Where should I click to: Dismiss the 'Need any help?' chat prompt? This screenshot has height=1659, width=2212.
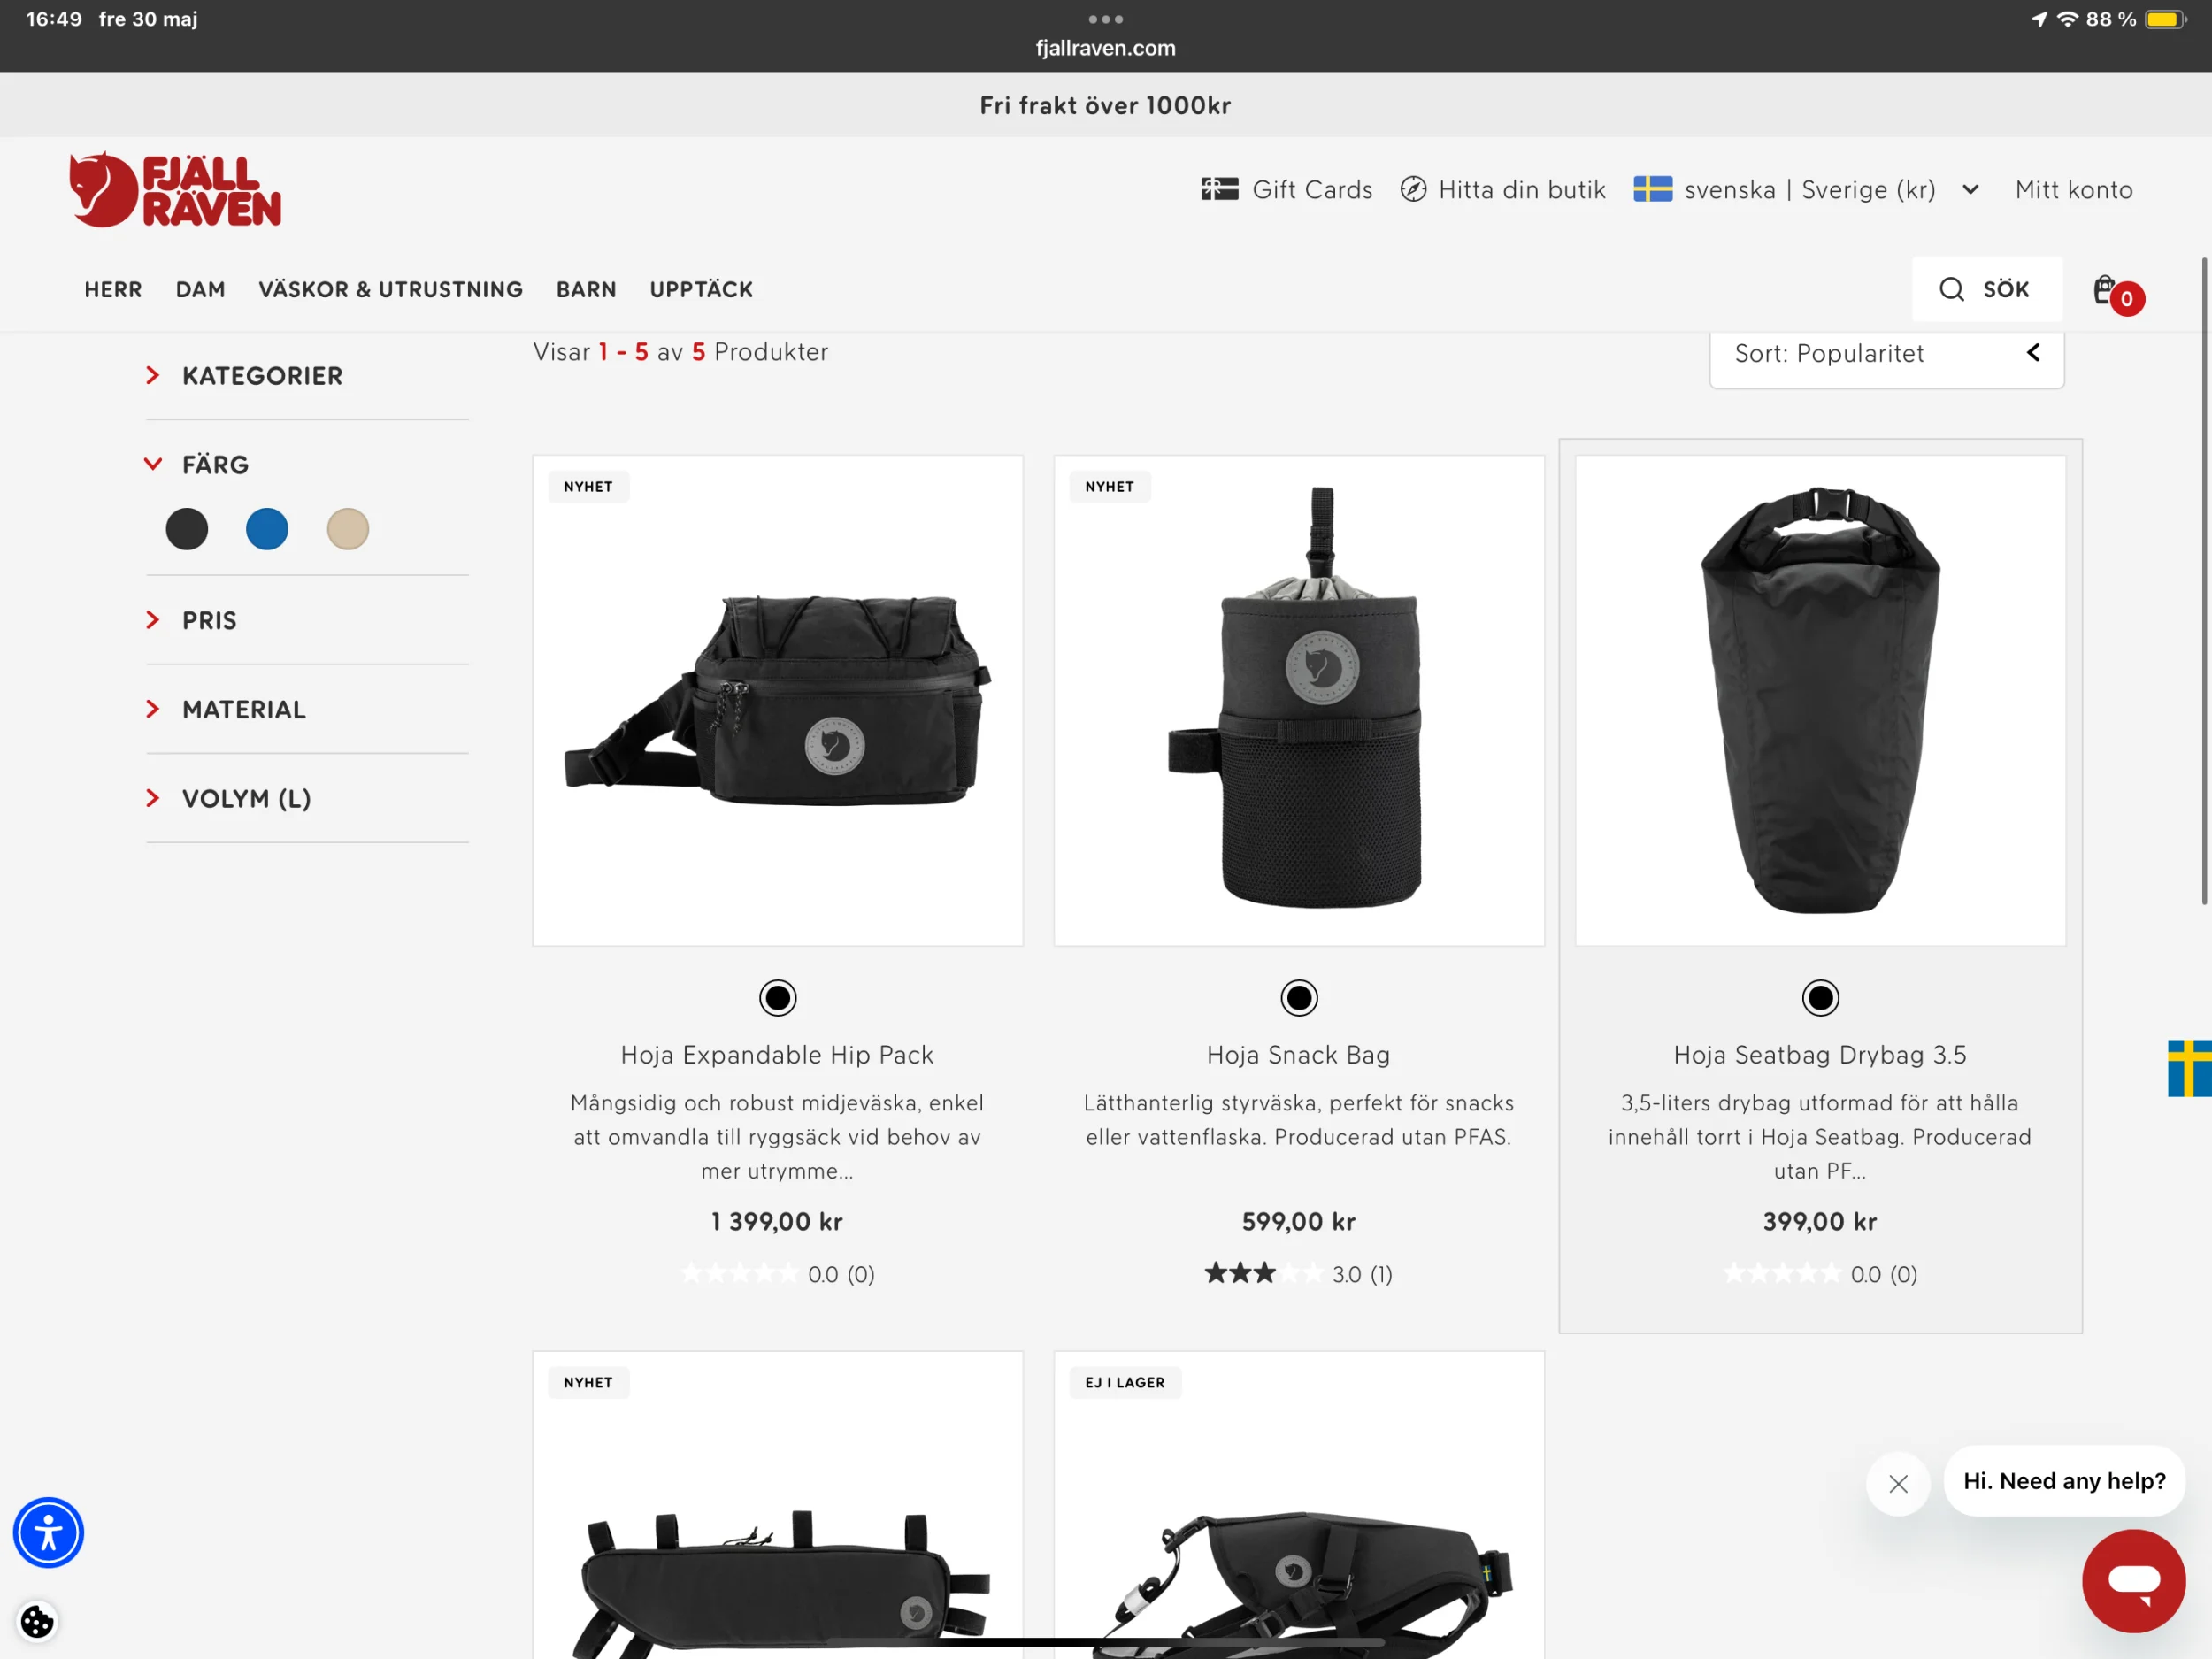pos(1898,1483)
